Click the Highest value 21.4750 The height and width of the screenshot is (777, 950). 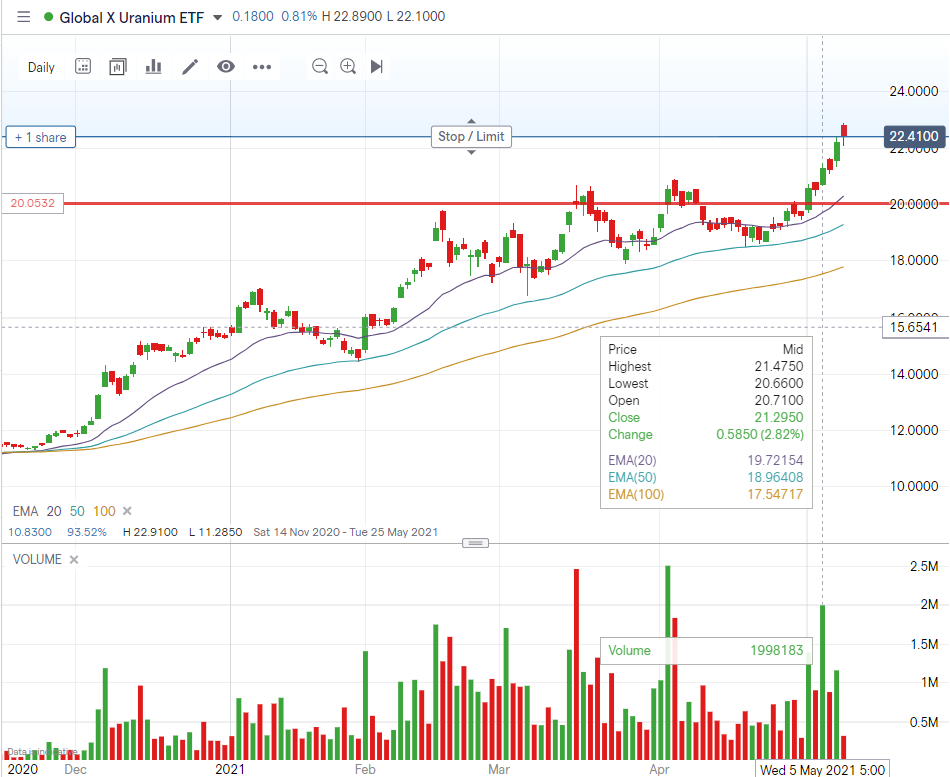pos(779,366)
